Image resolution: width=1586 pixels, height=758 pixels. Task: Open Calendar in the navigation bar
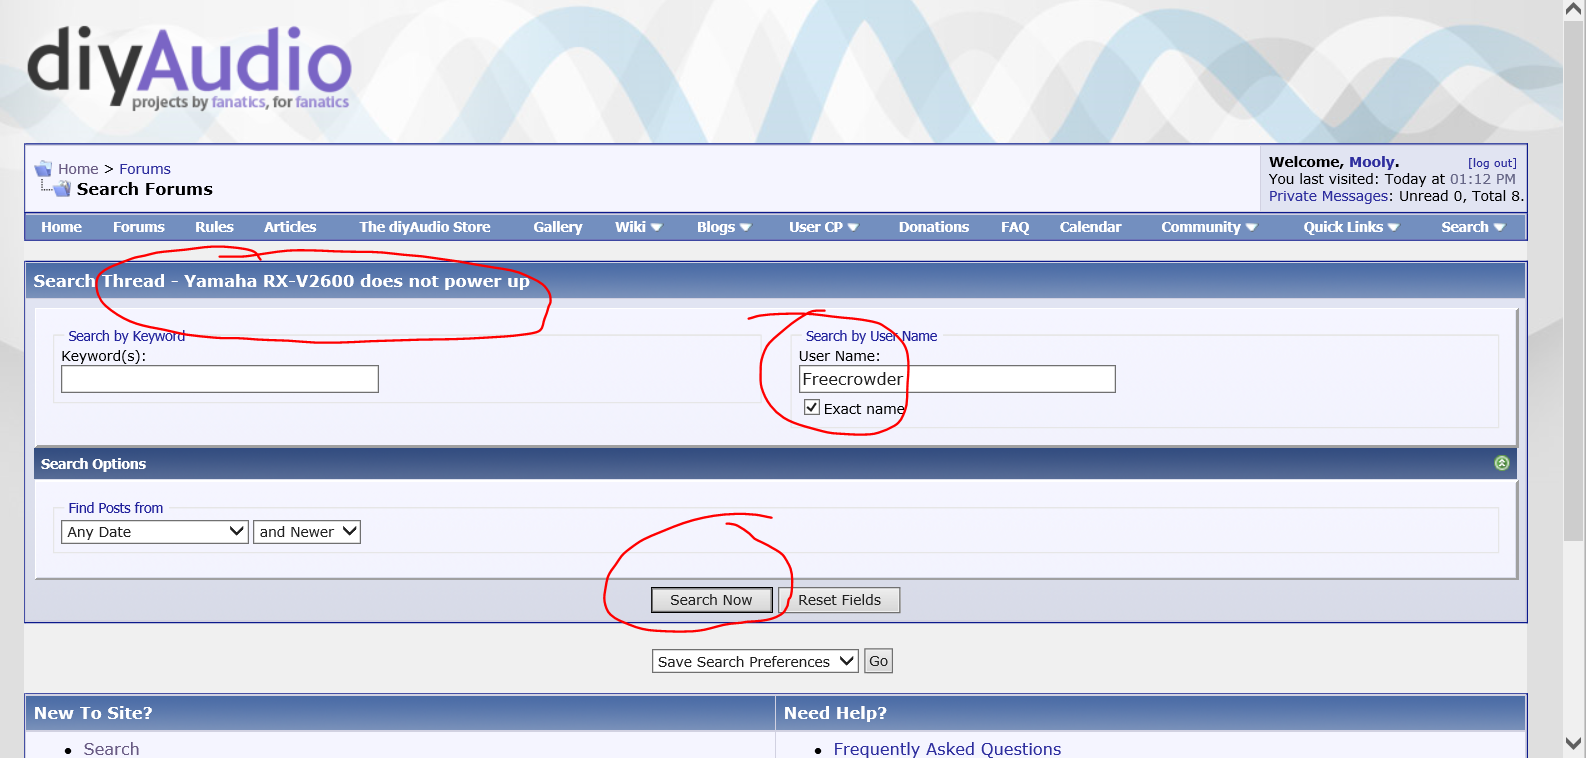(1091, 227)
